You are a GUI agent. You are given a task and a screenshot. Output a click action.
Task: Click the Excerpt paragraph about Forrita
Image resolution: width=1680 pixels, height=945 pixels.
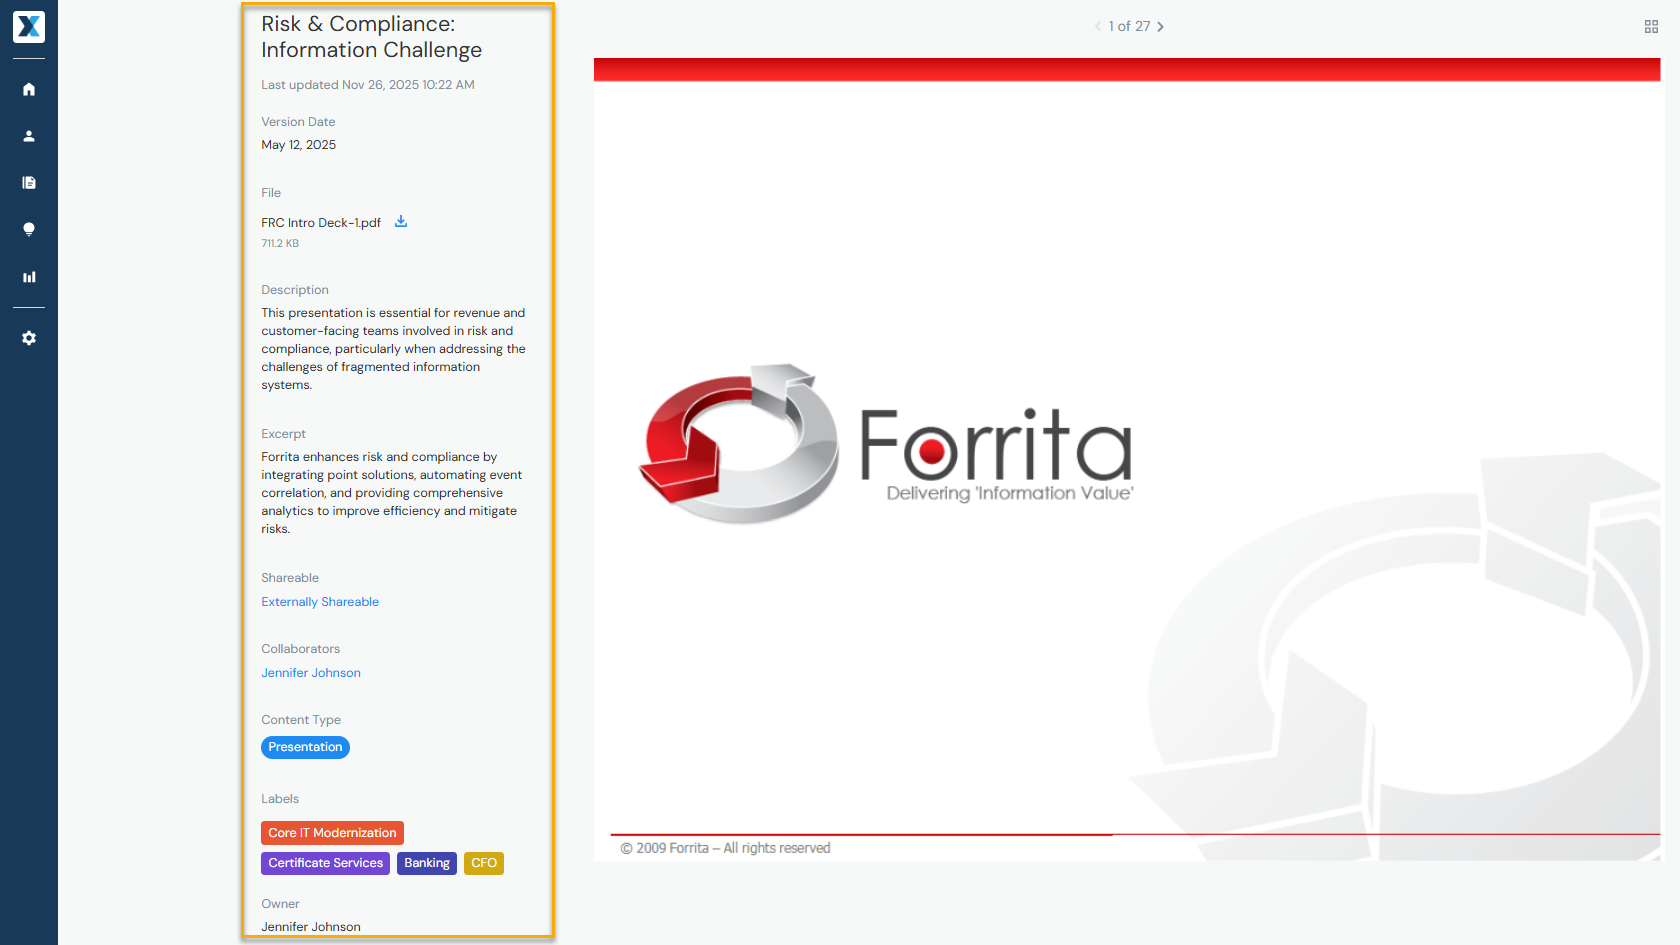pyautogui.click(x=392, y=493)
